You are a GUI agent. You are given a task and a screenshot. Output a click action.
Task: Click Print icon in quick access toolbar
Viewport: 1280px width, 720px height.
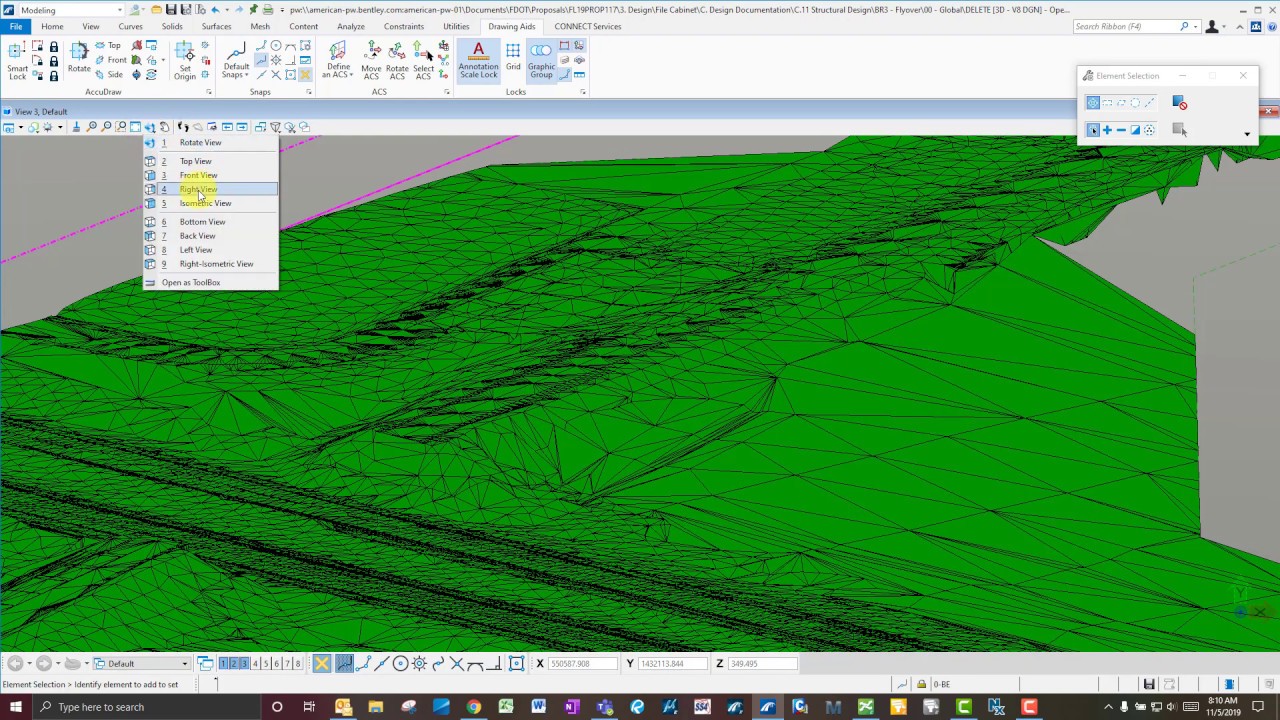(x=268, y=10)
